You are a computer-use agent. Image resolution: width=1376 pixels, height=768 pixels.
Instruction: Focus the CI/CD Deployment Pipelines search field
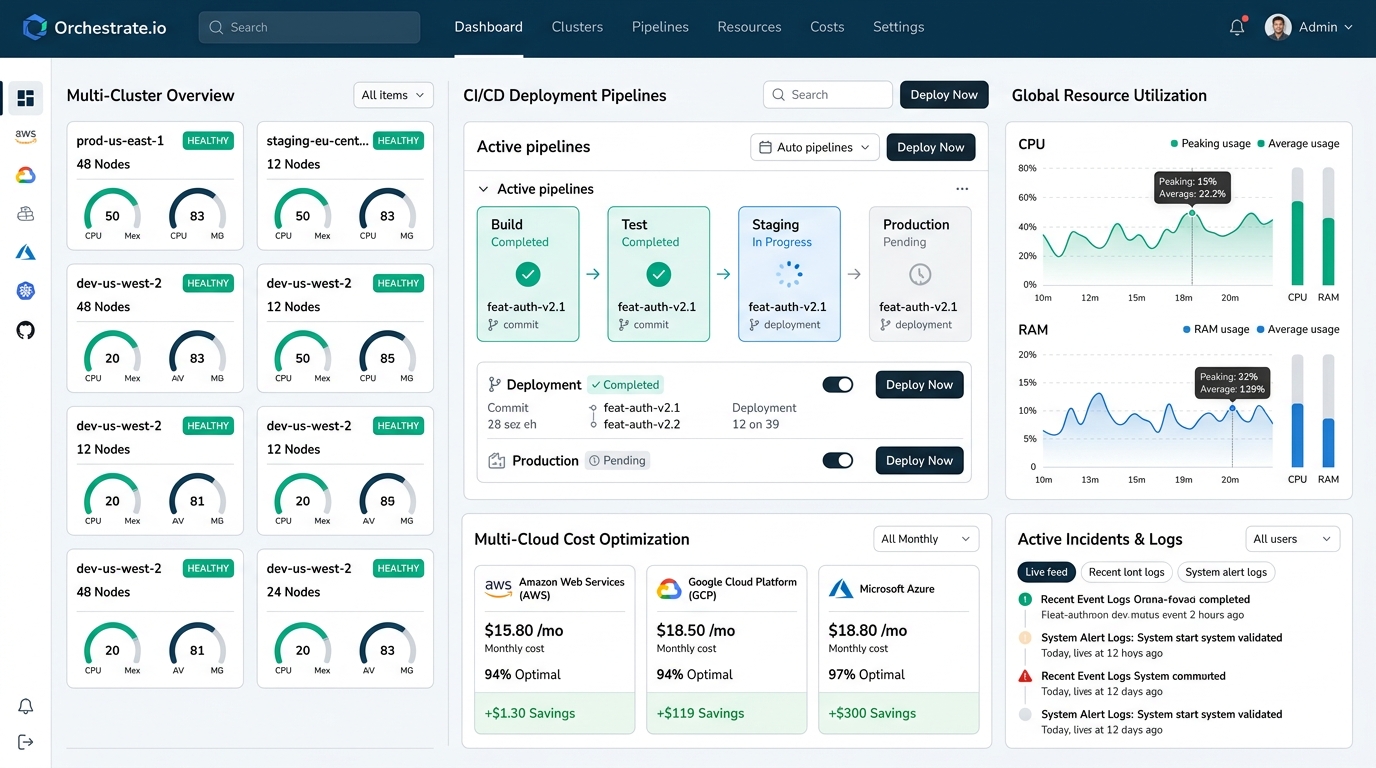click(828, 95)
